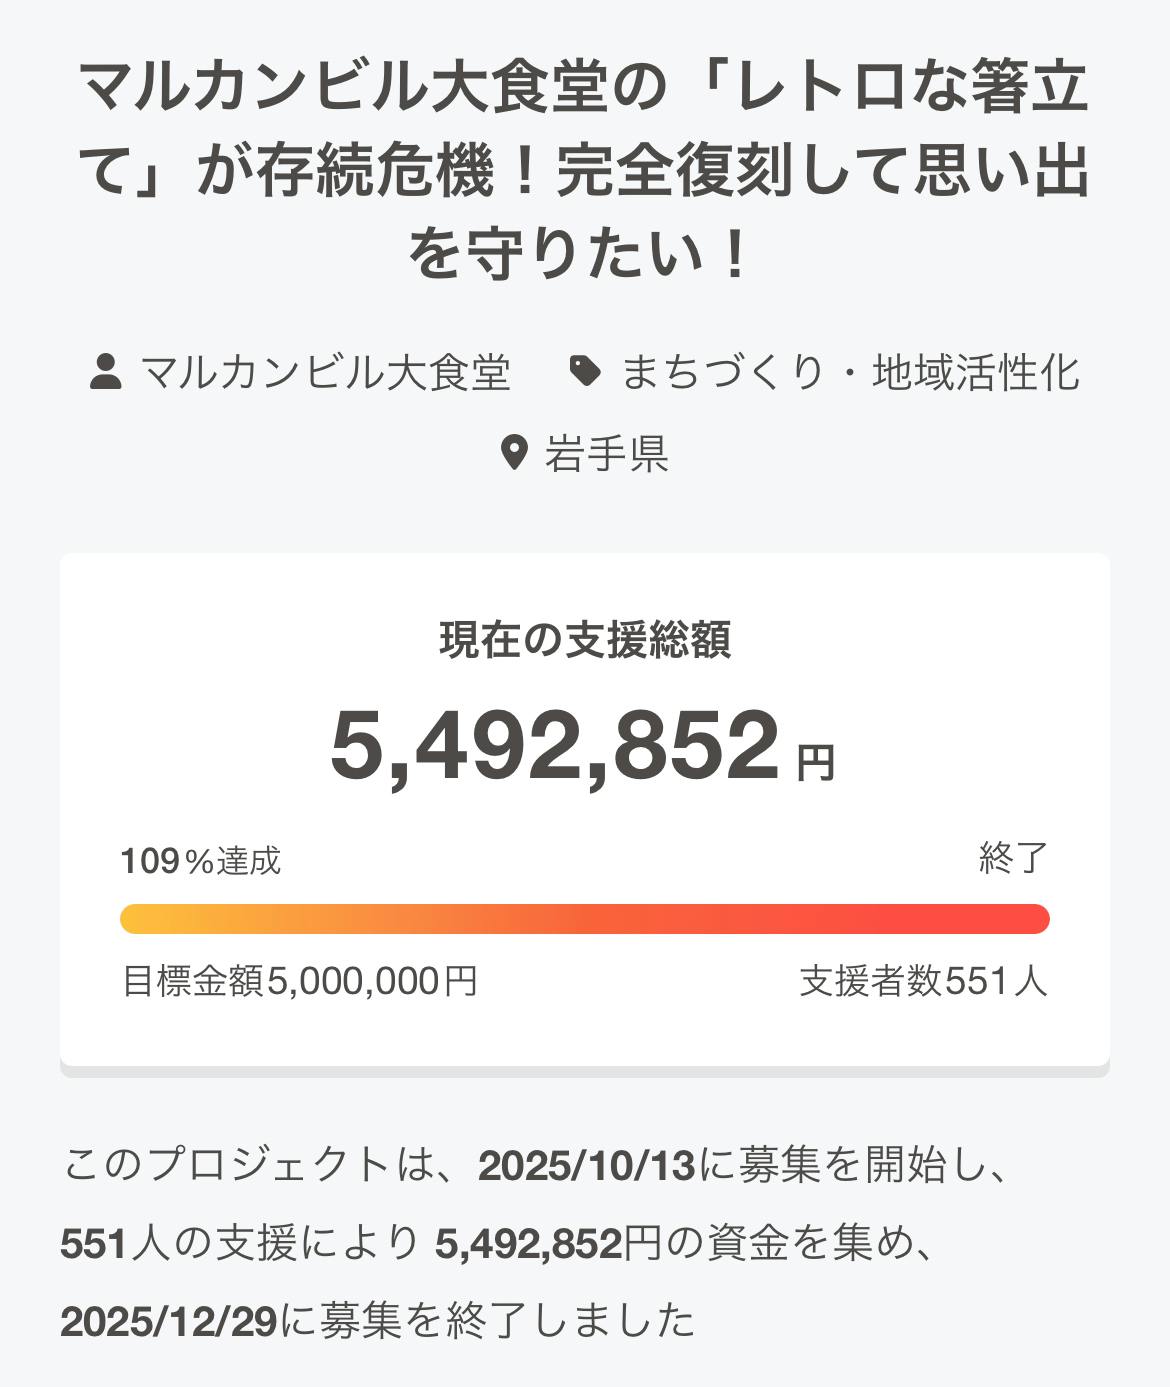Open the マルカンビル大食堂 owner profile link
This screenshot has width=1170, height=1387.
[326, 373]
